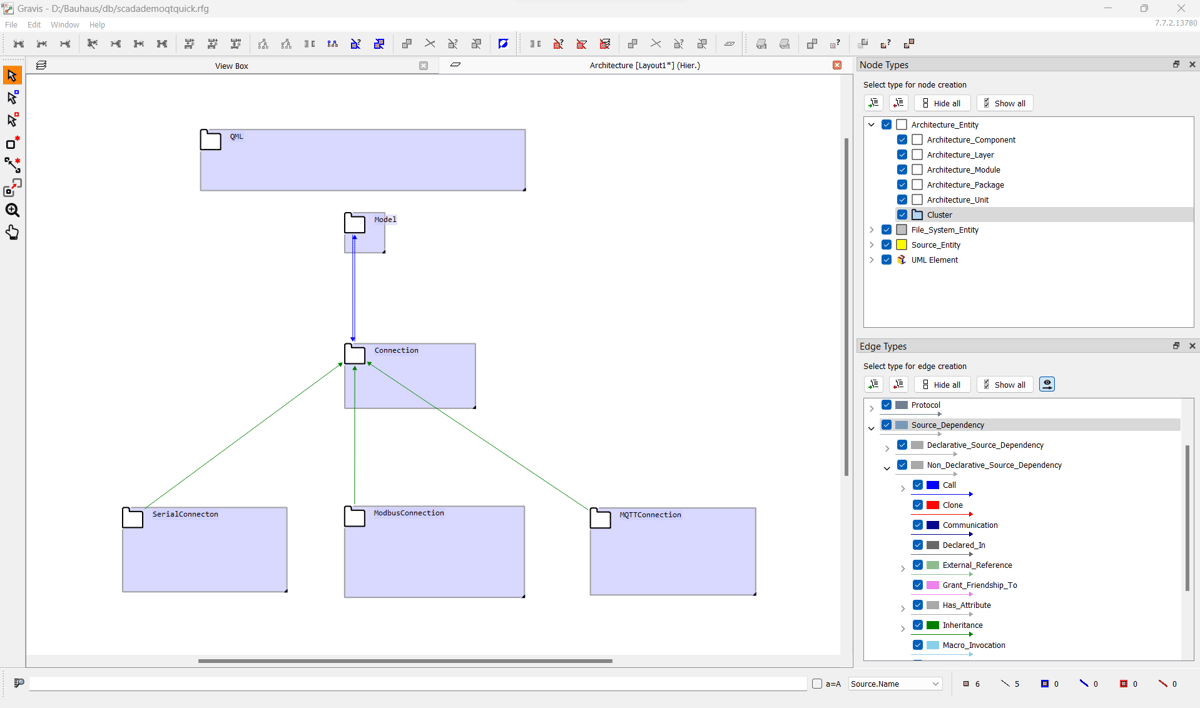Open the Source.Name dropdown
Screen dimensions: 1200x708
click(x=895, y=684)
